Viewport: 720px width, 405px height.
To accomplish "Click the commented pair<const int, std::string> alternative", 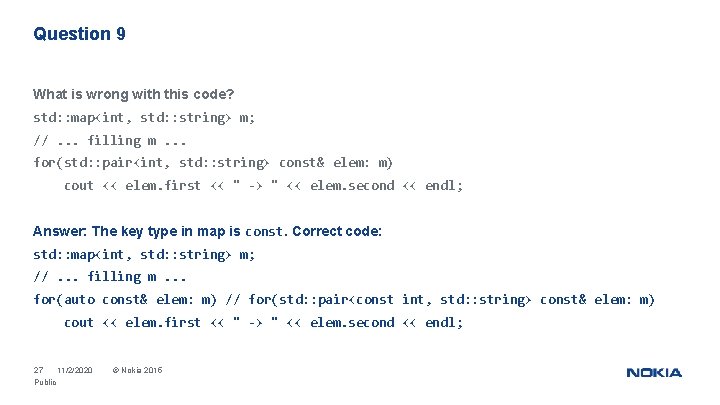I will click(440, 300).
